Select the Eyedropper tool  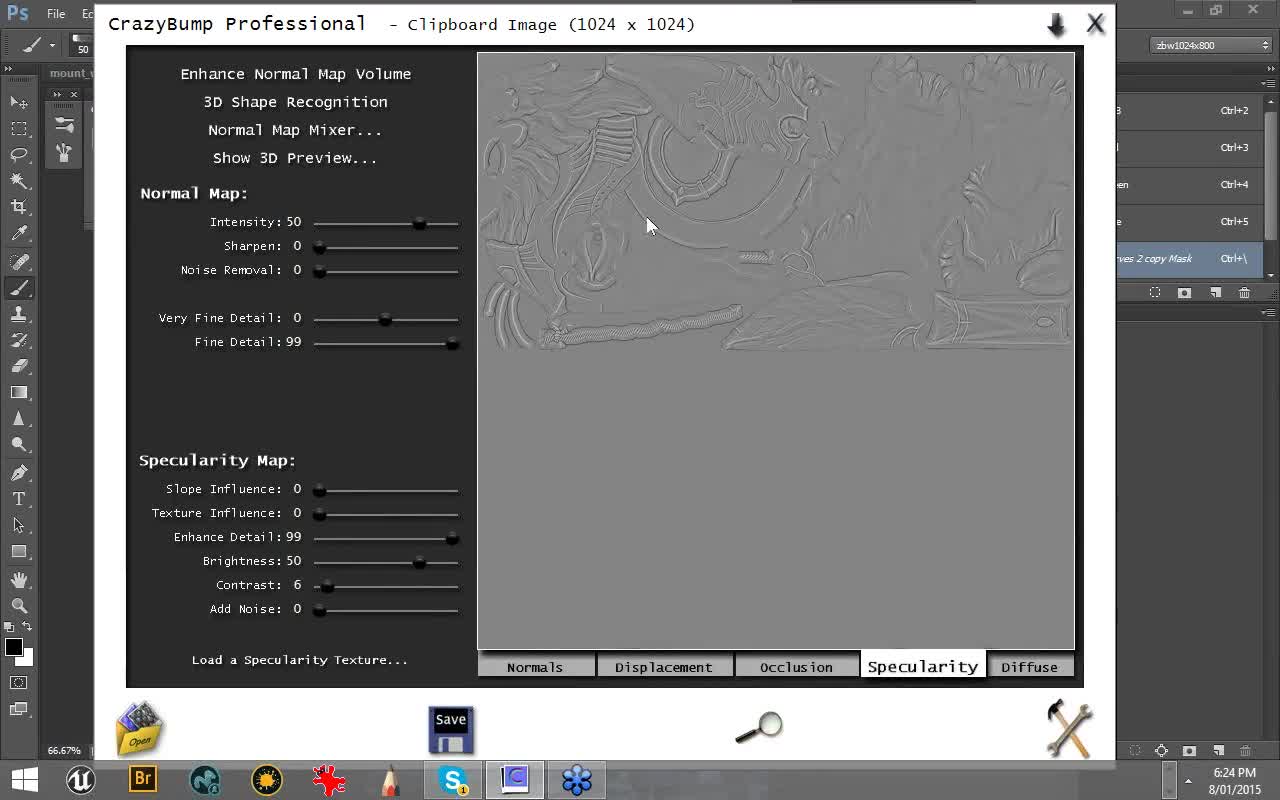click(19, 233)
